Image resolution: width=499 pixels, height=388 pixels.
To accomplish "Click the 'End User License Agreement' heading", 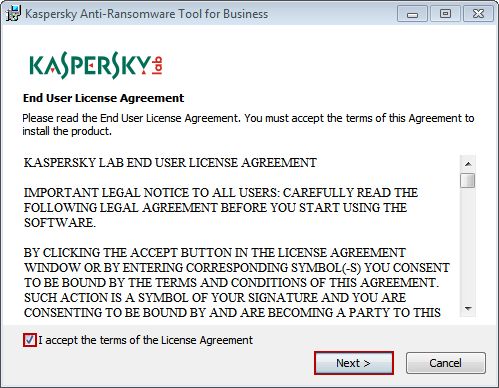I will (x=103, y=98).
